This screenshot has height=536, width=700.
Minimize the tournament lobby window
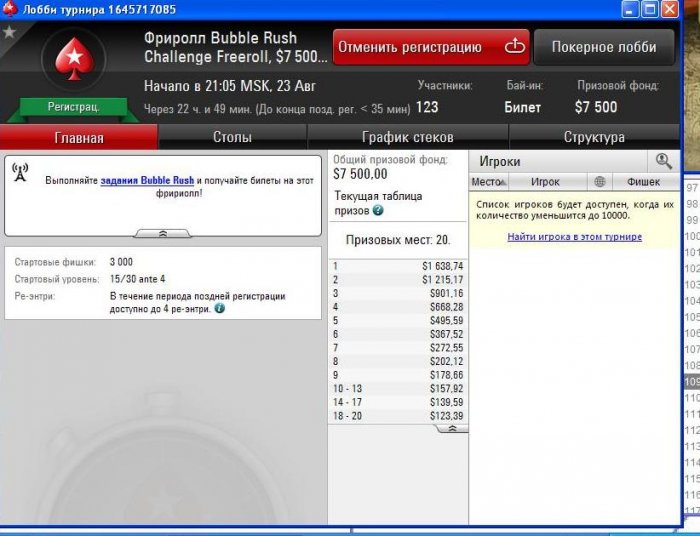coord(630,9)
